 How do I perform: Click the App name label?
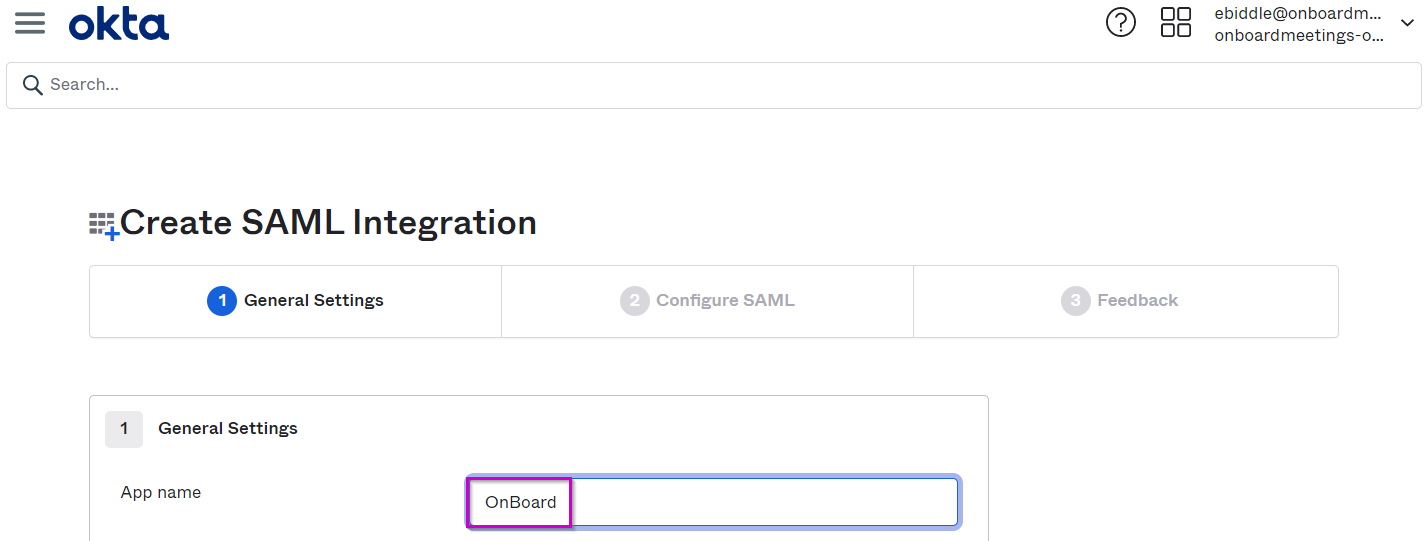coord(161,492)
